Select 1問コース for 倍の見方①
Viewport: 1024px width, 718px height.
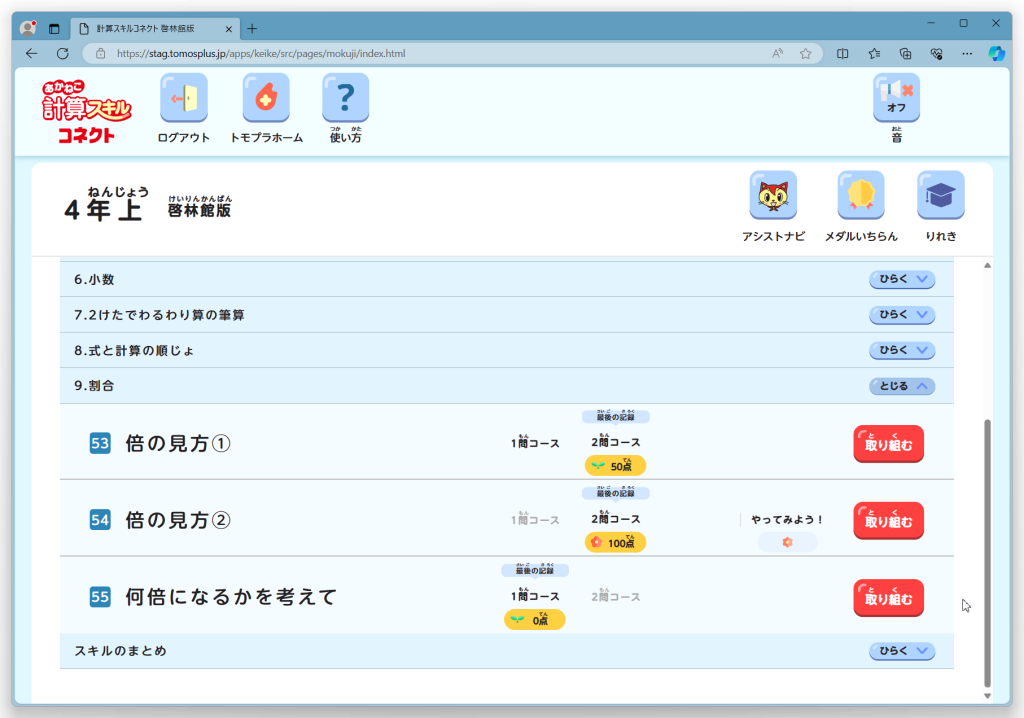pos(535,442)
